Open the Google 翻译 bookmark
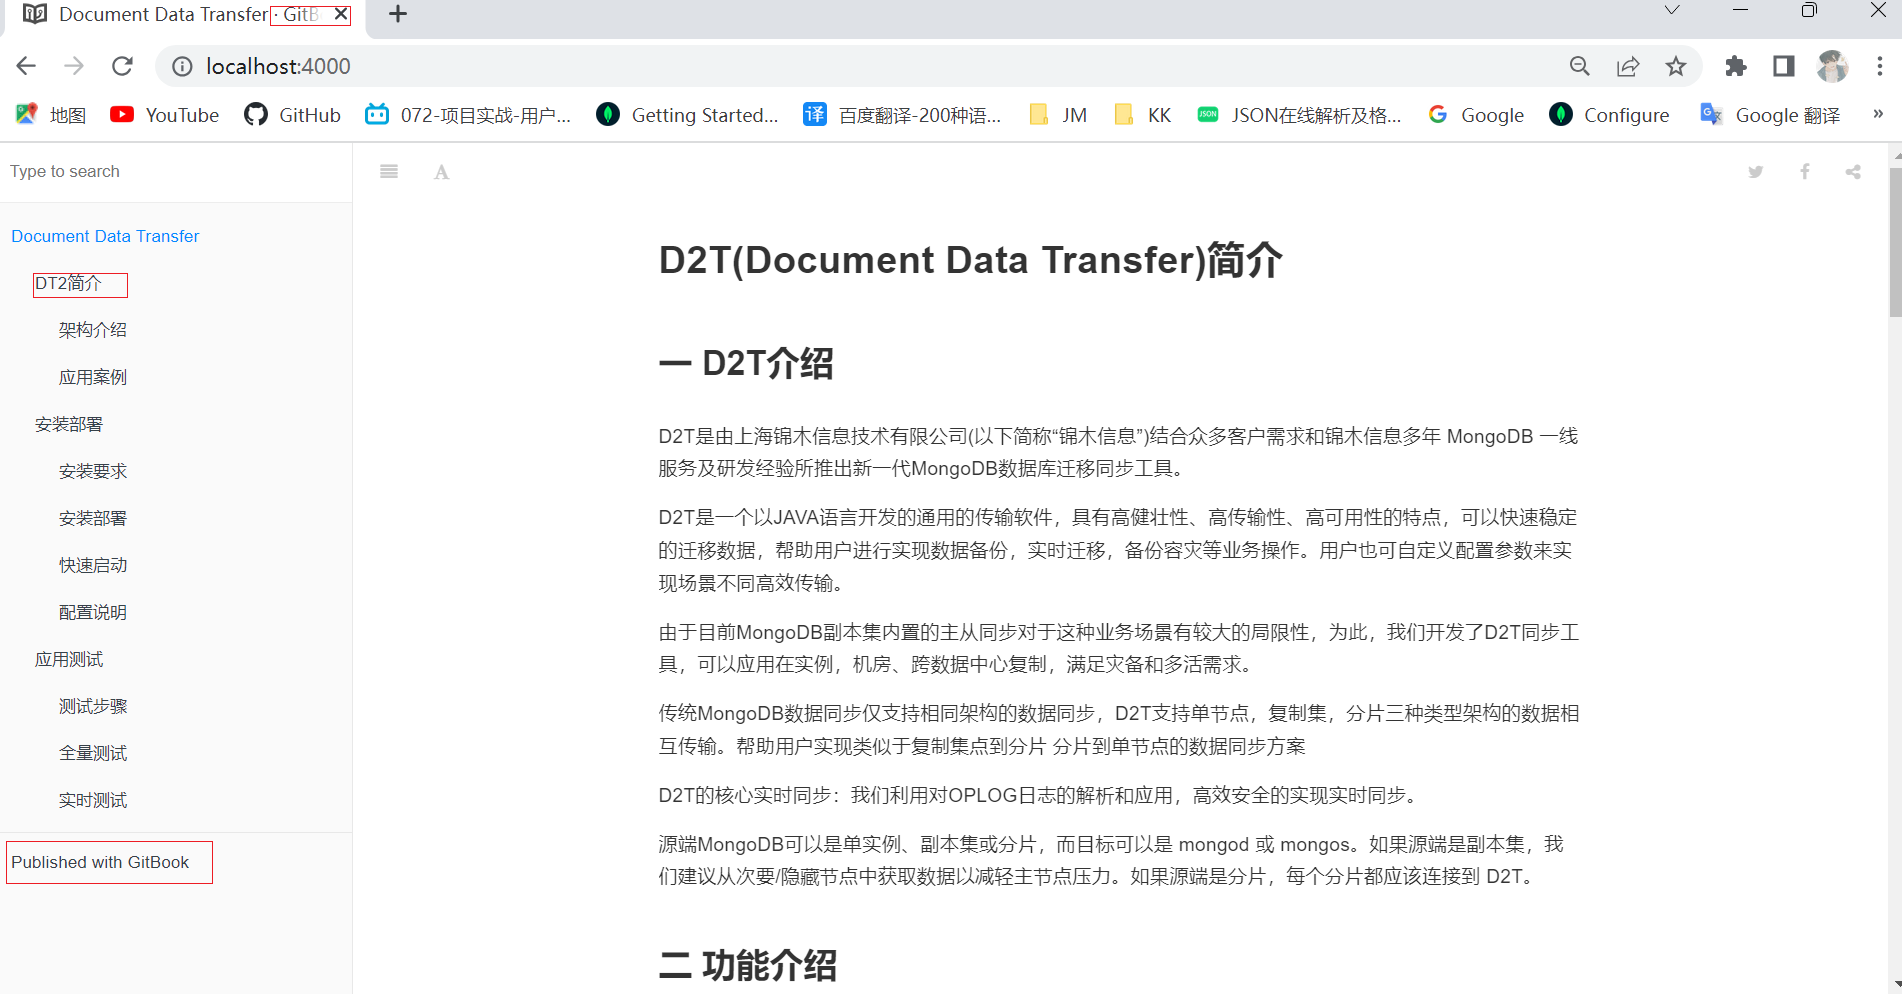This screenshot has width=1902, height=994. pos(1771,115)
